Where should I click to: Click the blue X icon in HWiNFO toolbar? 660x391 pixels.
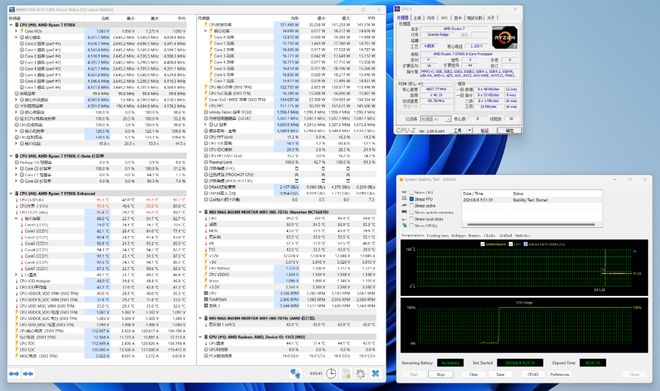pyautogui.click(x=375, y=373)
